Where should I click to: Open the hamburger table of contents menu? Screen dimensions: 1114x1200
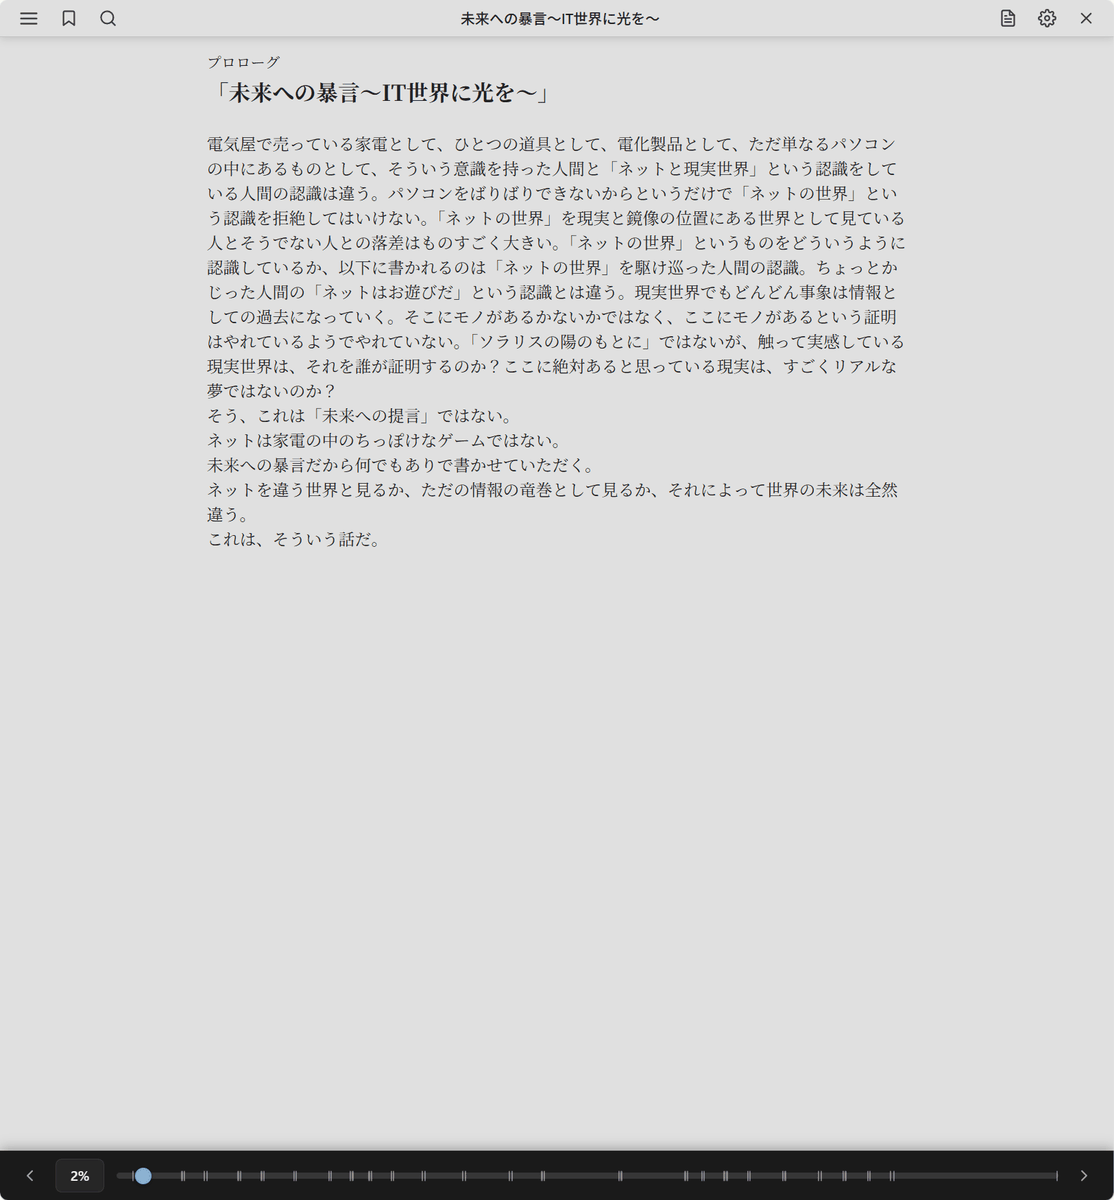point(29,19)
